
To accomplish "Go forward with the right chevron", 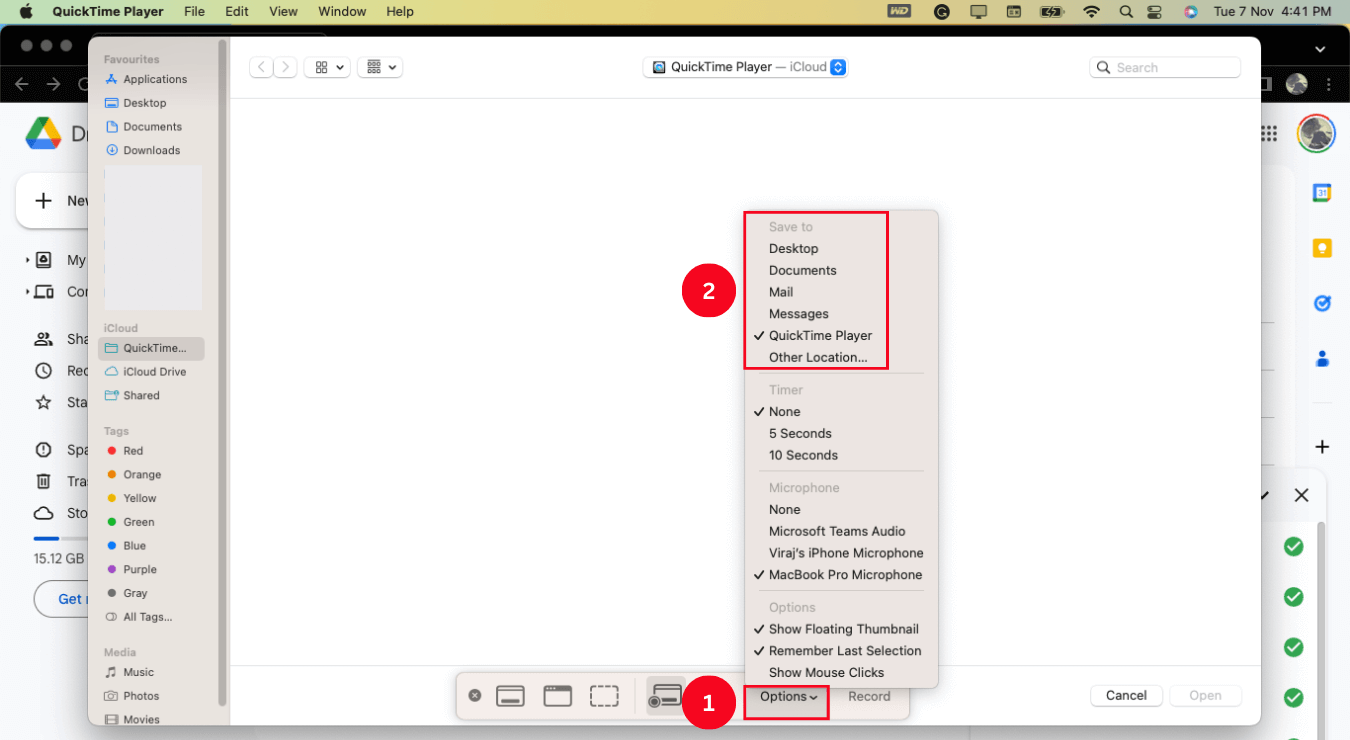I will click(x=286, y=67).
